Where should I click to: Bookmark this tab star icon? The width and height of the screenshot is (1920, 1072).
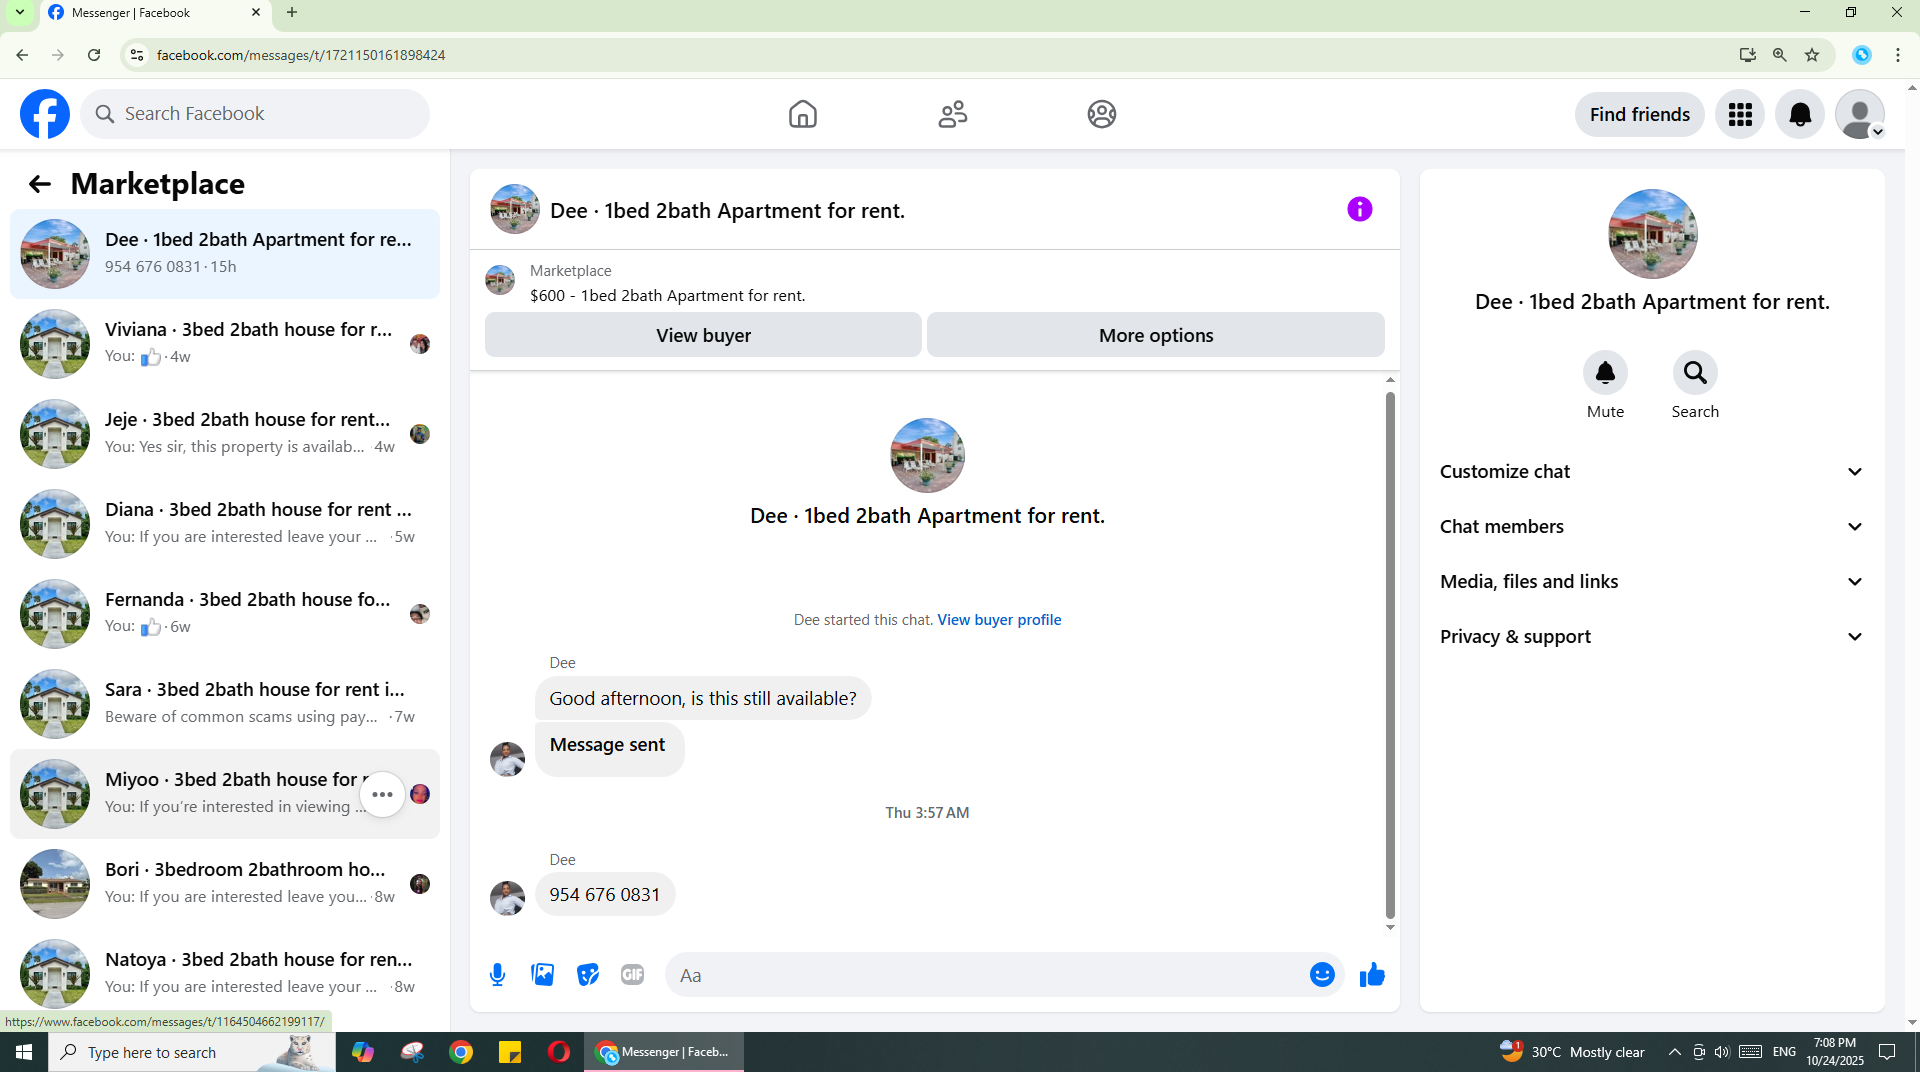coord(1812,55)
